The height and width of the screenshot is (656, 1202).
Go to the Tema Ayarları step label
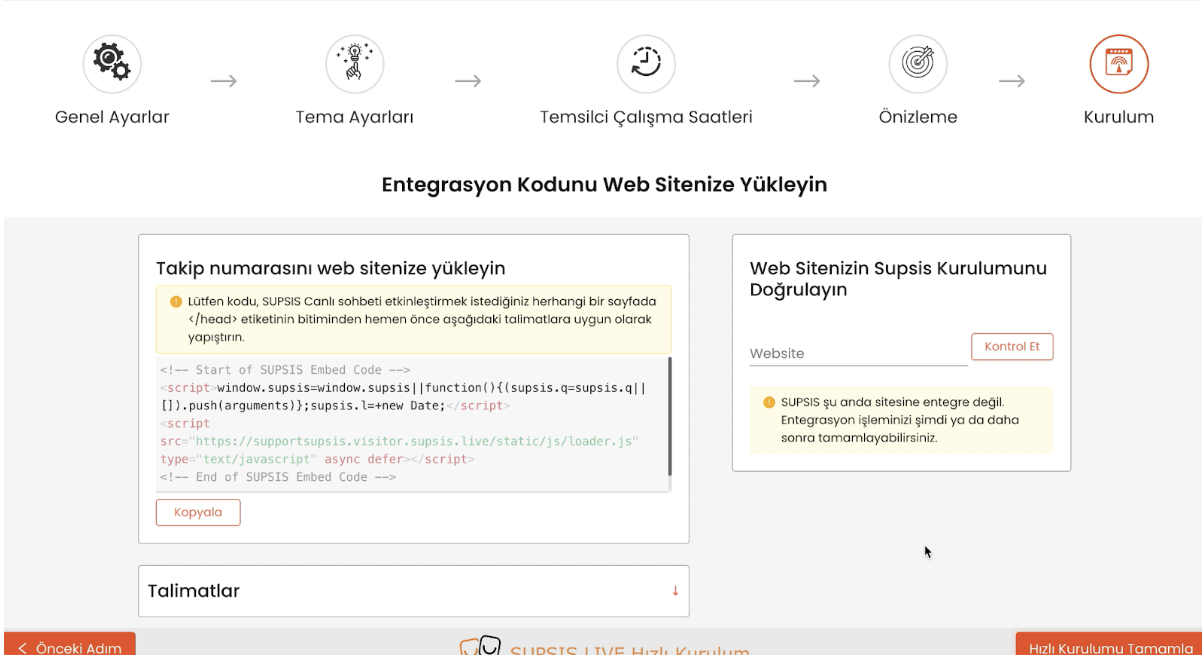coord(355,117)
